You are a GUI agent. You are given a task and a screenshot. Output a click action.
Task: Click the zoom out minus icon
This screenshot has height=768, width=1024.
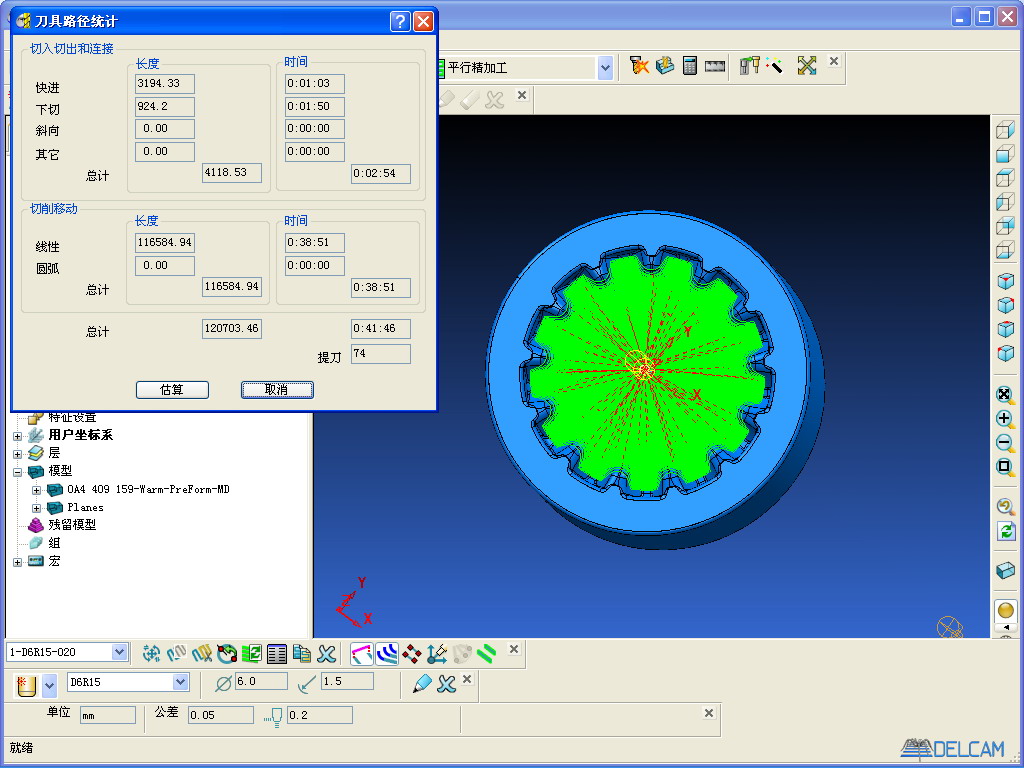coord(1005,443)
